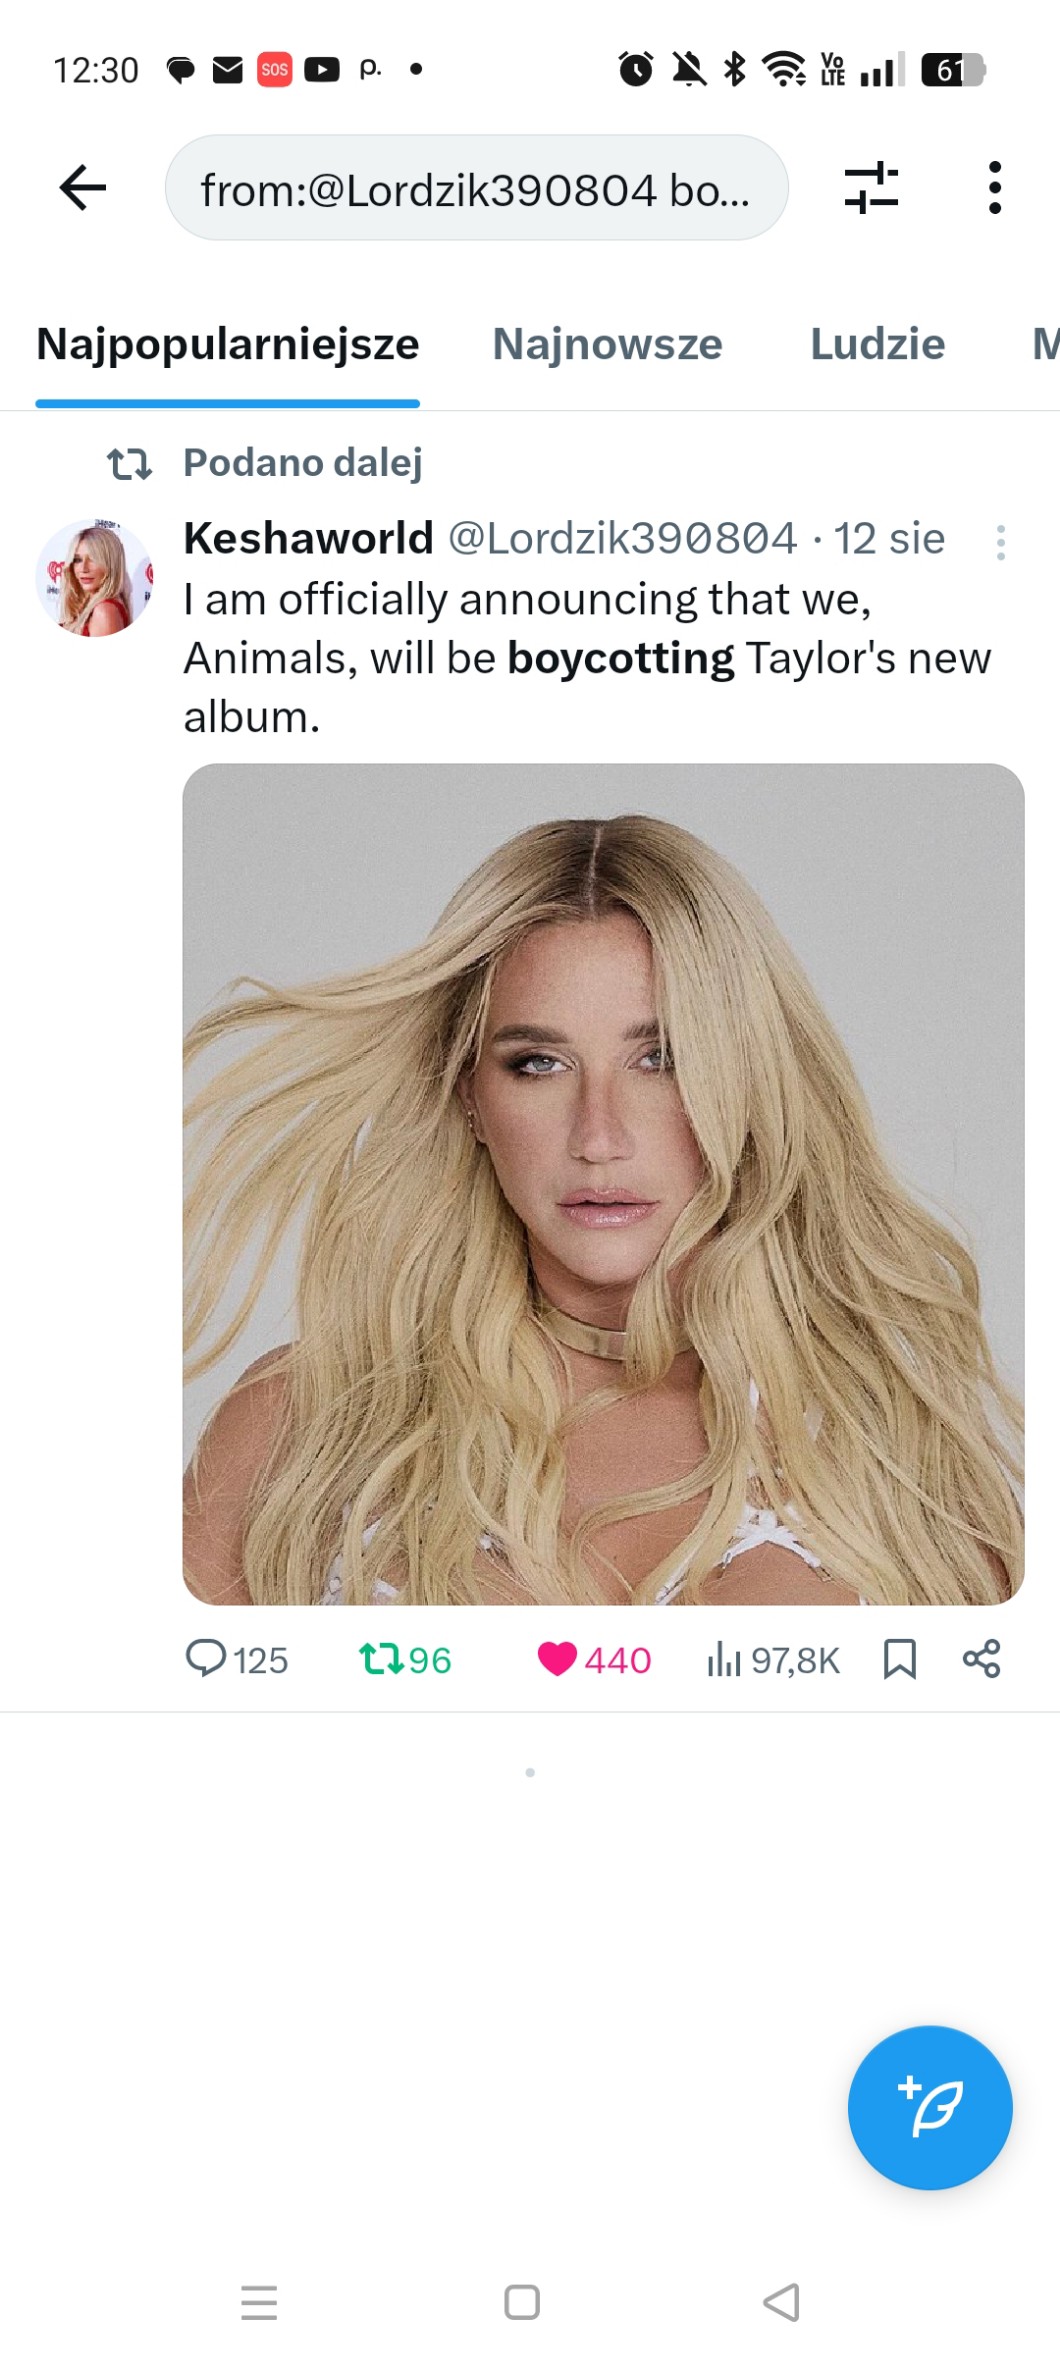Open the @Lordzik390804 handle link
The height and width of the screenshot is (2367, 1060).
point(622,538)
